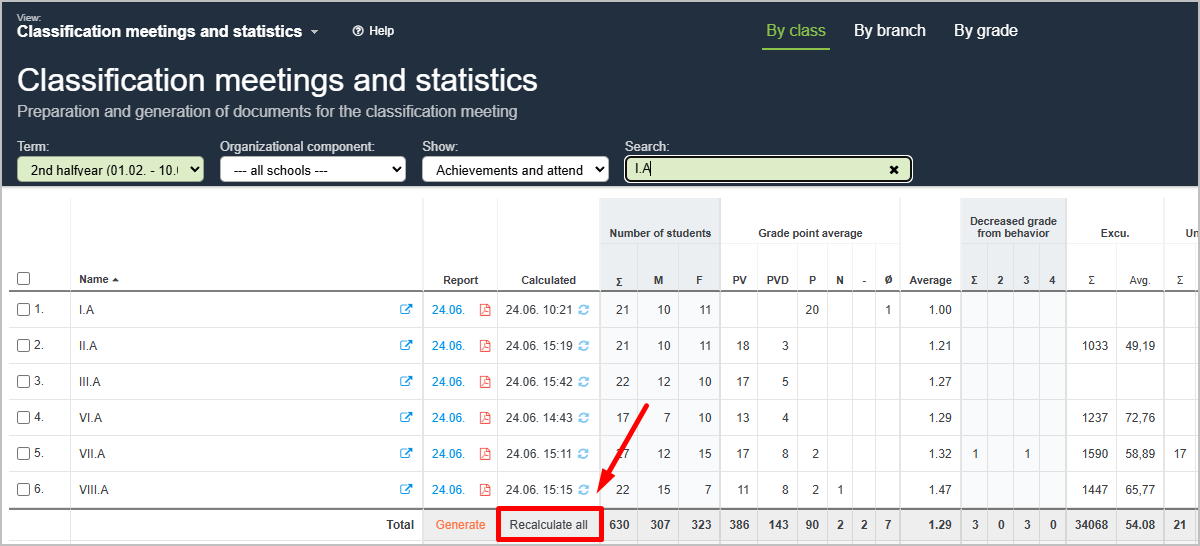Open the Term dropdown
1200x546 pixels.
coord(110,170)
